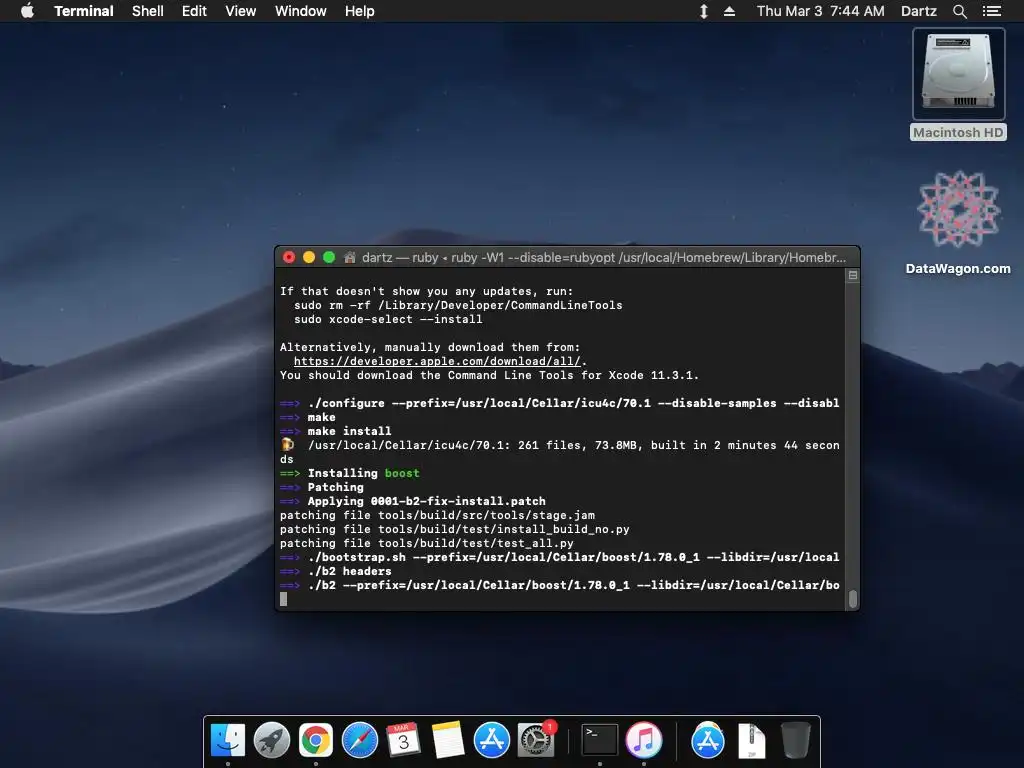Screen dimensions: 1024x768
Task: Open Calendar from the Dock
Action: tap(404, 740)
